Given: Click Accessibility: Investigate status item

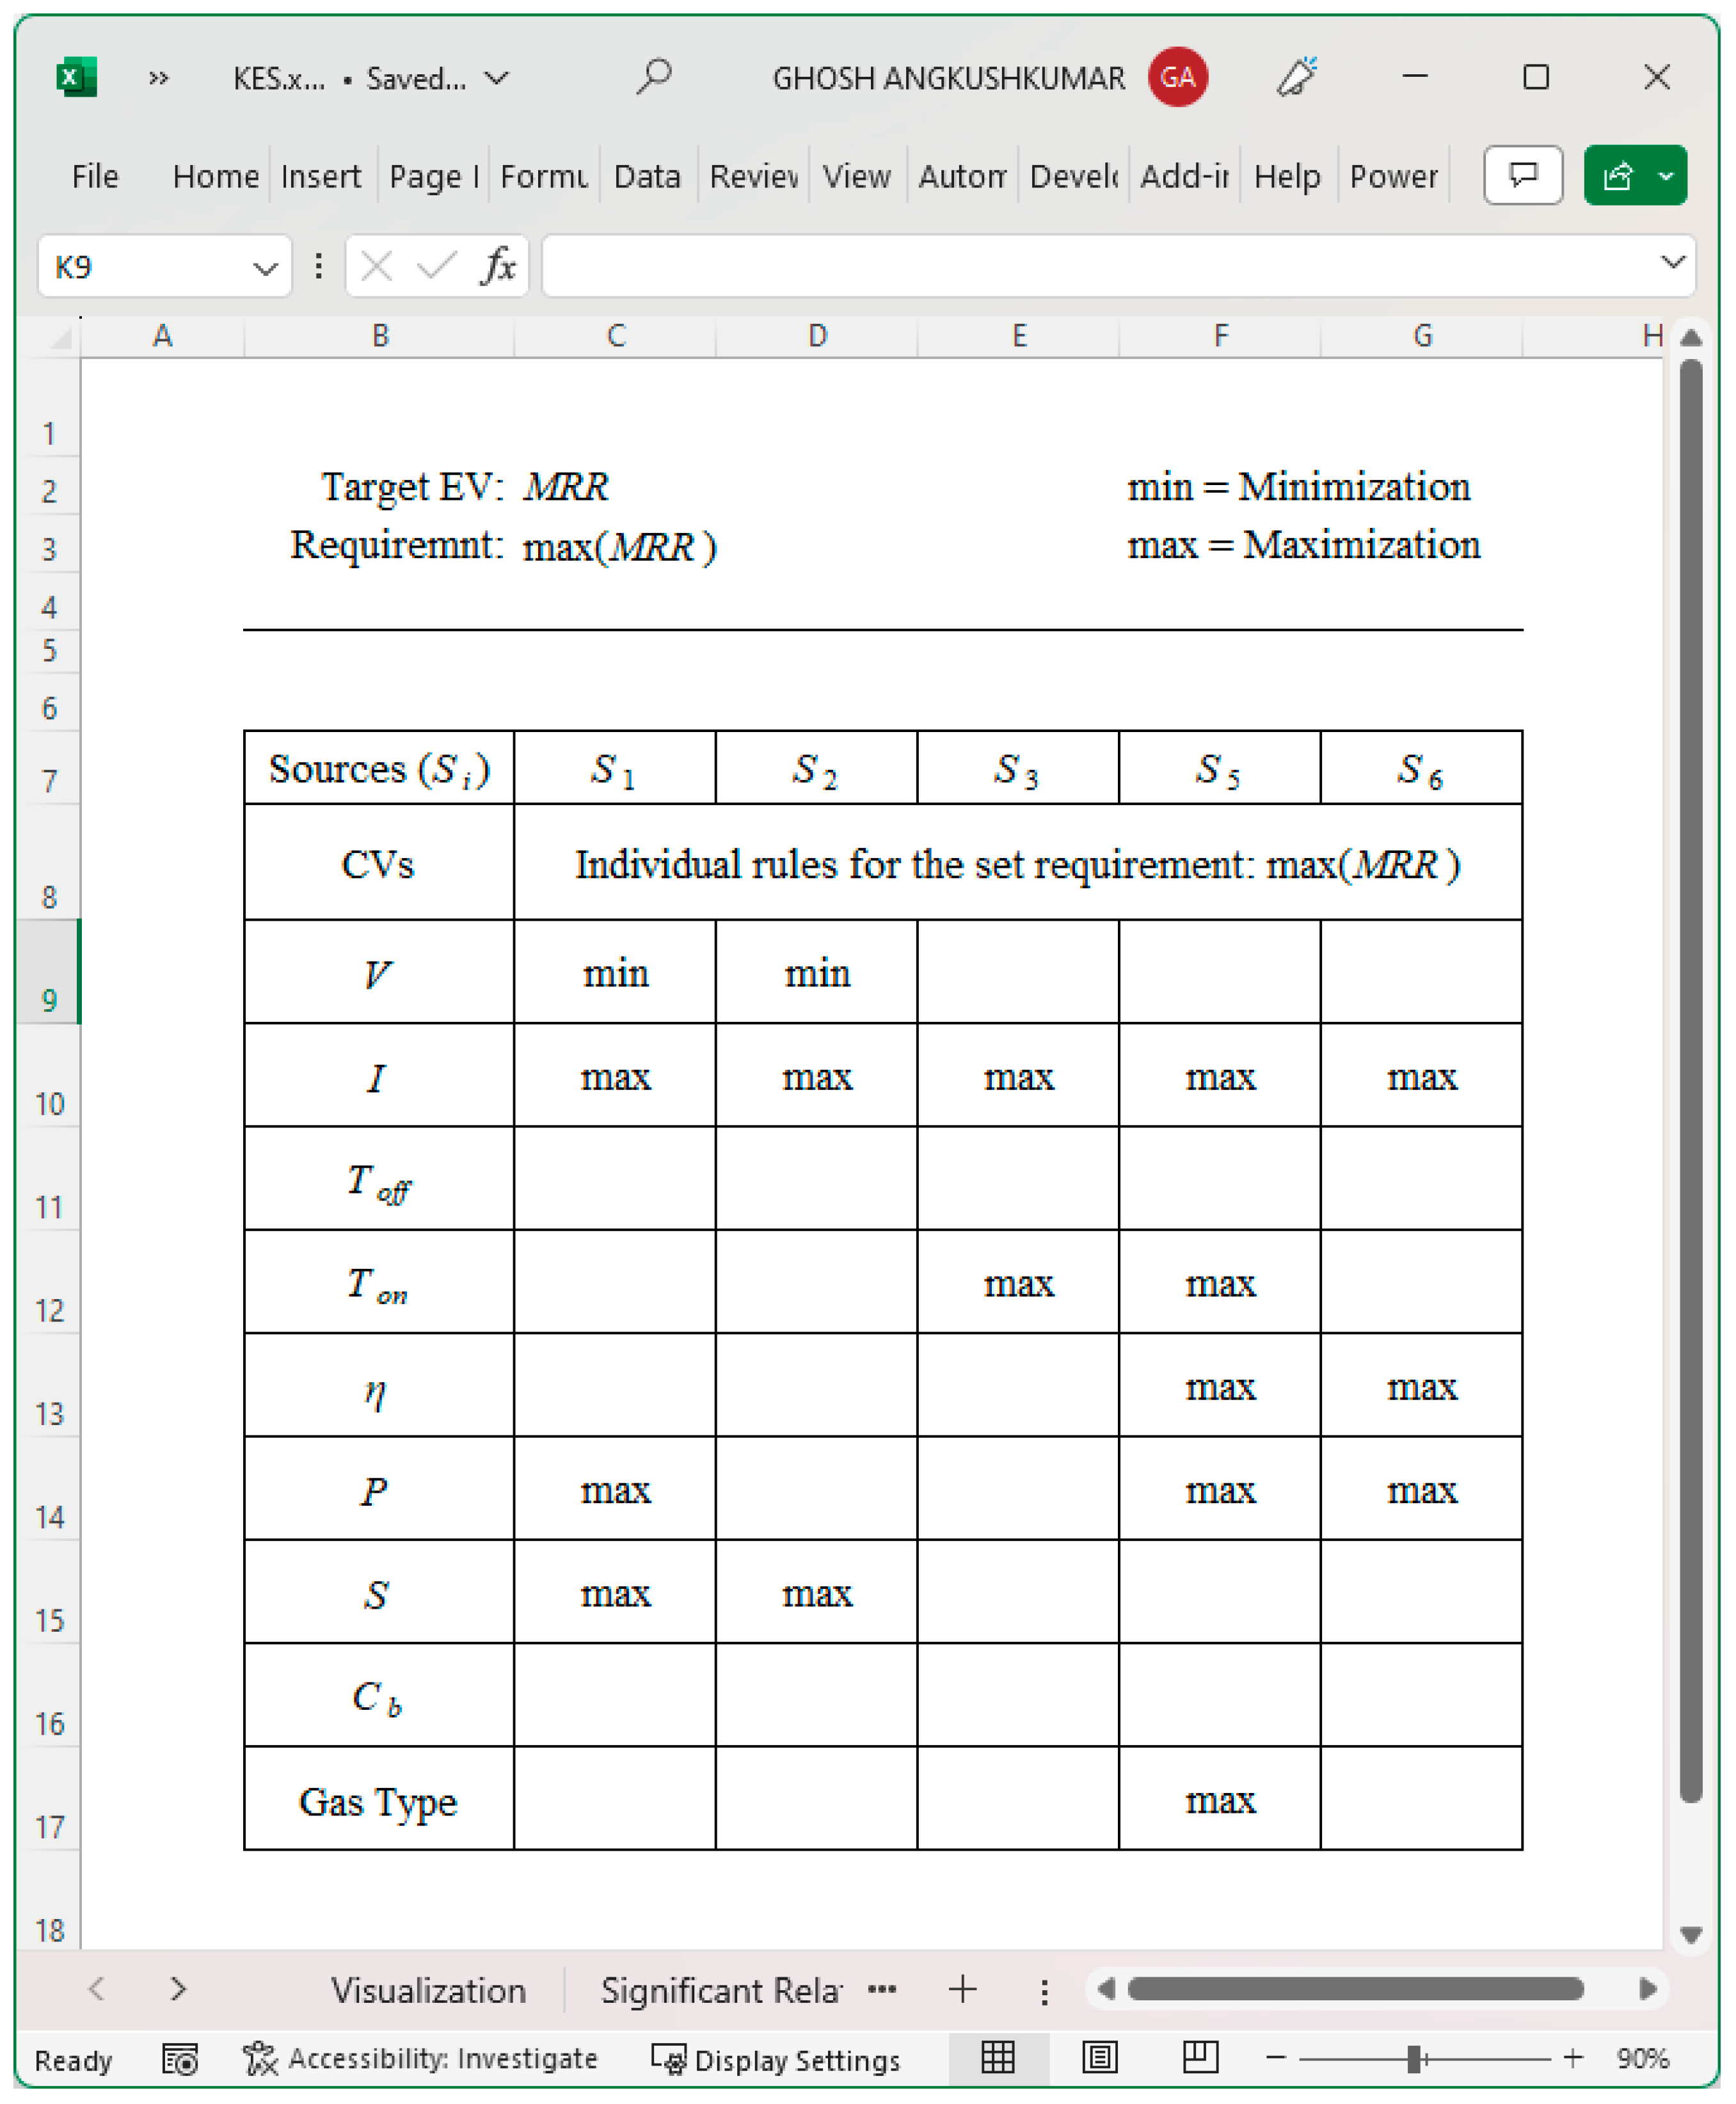Looking at the screenshot, I should click(x=421, y=2059).
